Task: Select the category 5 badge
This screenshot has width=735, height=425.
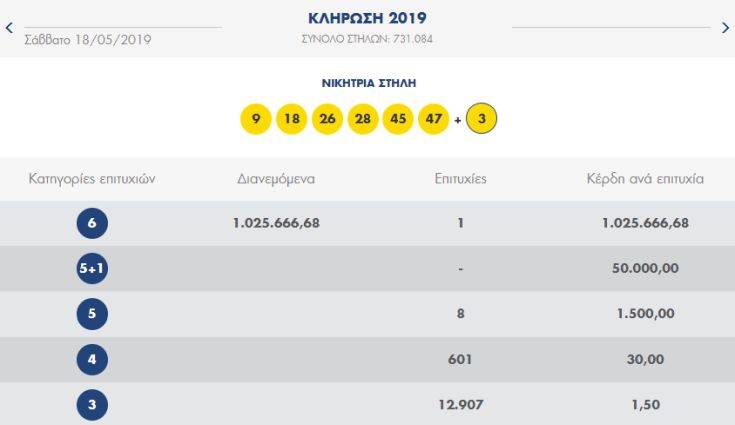Action: tap(92, 314)
